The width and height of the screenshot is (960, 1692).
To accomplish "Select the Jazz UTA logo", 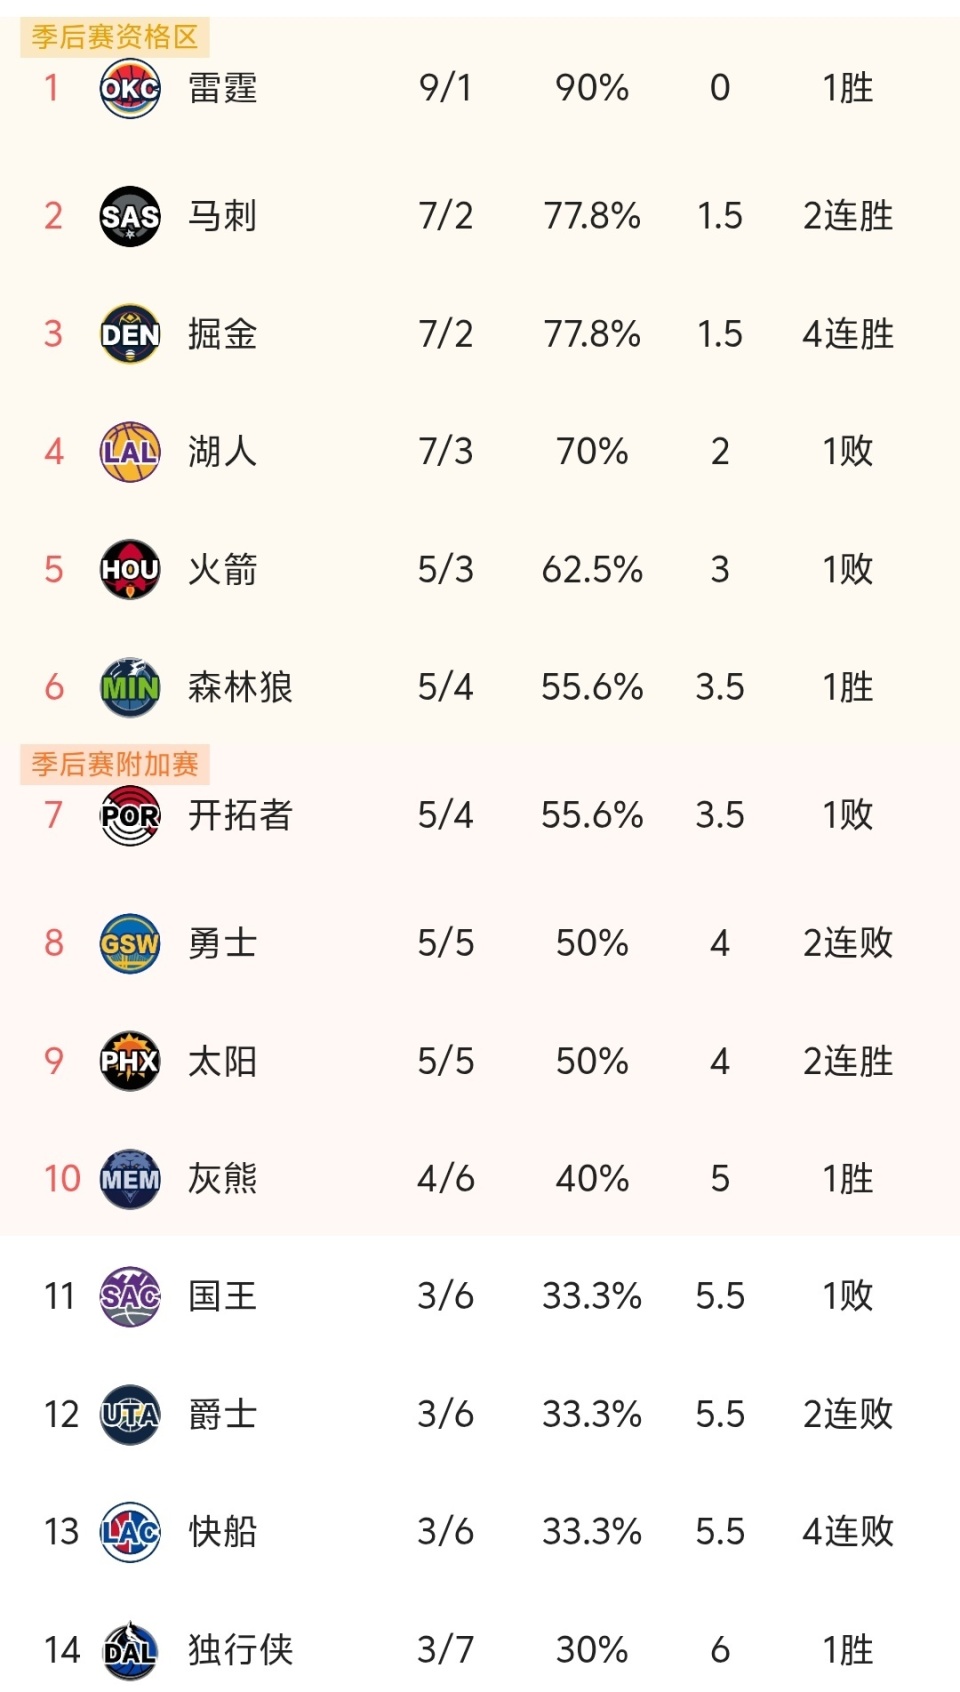I will pyautogui.click(x=130, y=1415).
